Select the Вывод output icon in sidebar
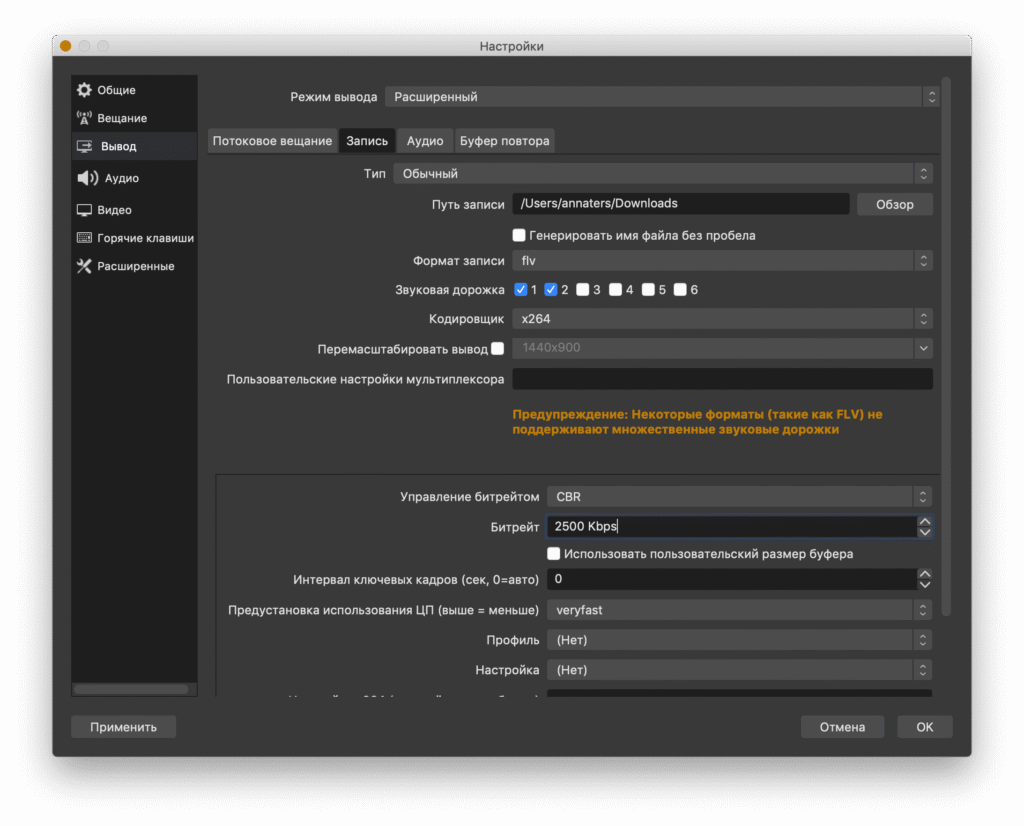The height and width of the screenshot is (826, 1024). point(84,146)
